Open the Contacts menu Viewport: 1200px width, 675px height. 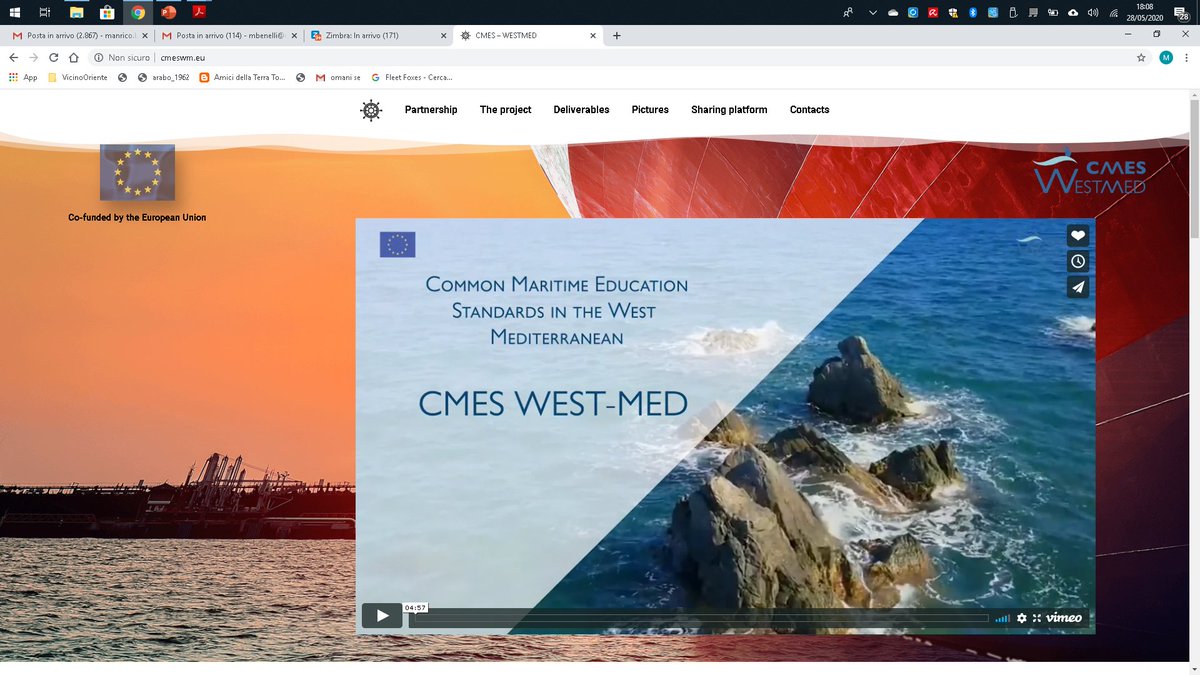coord(809,110)
